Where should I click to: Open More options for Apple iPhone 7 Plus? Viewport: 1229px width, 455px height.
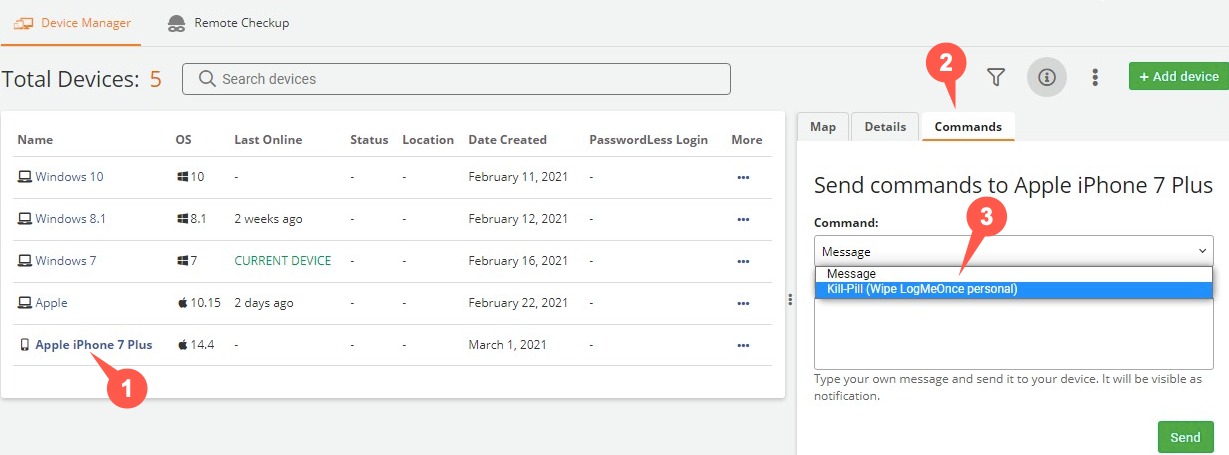(743, 345)
